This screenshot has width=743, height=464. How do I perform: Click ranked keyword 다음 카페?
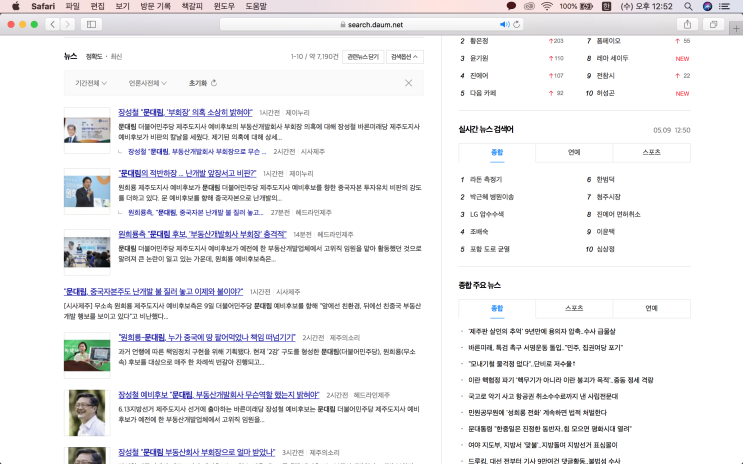(x=483, y=93)
